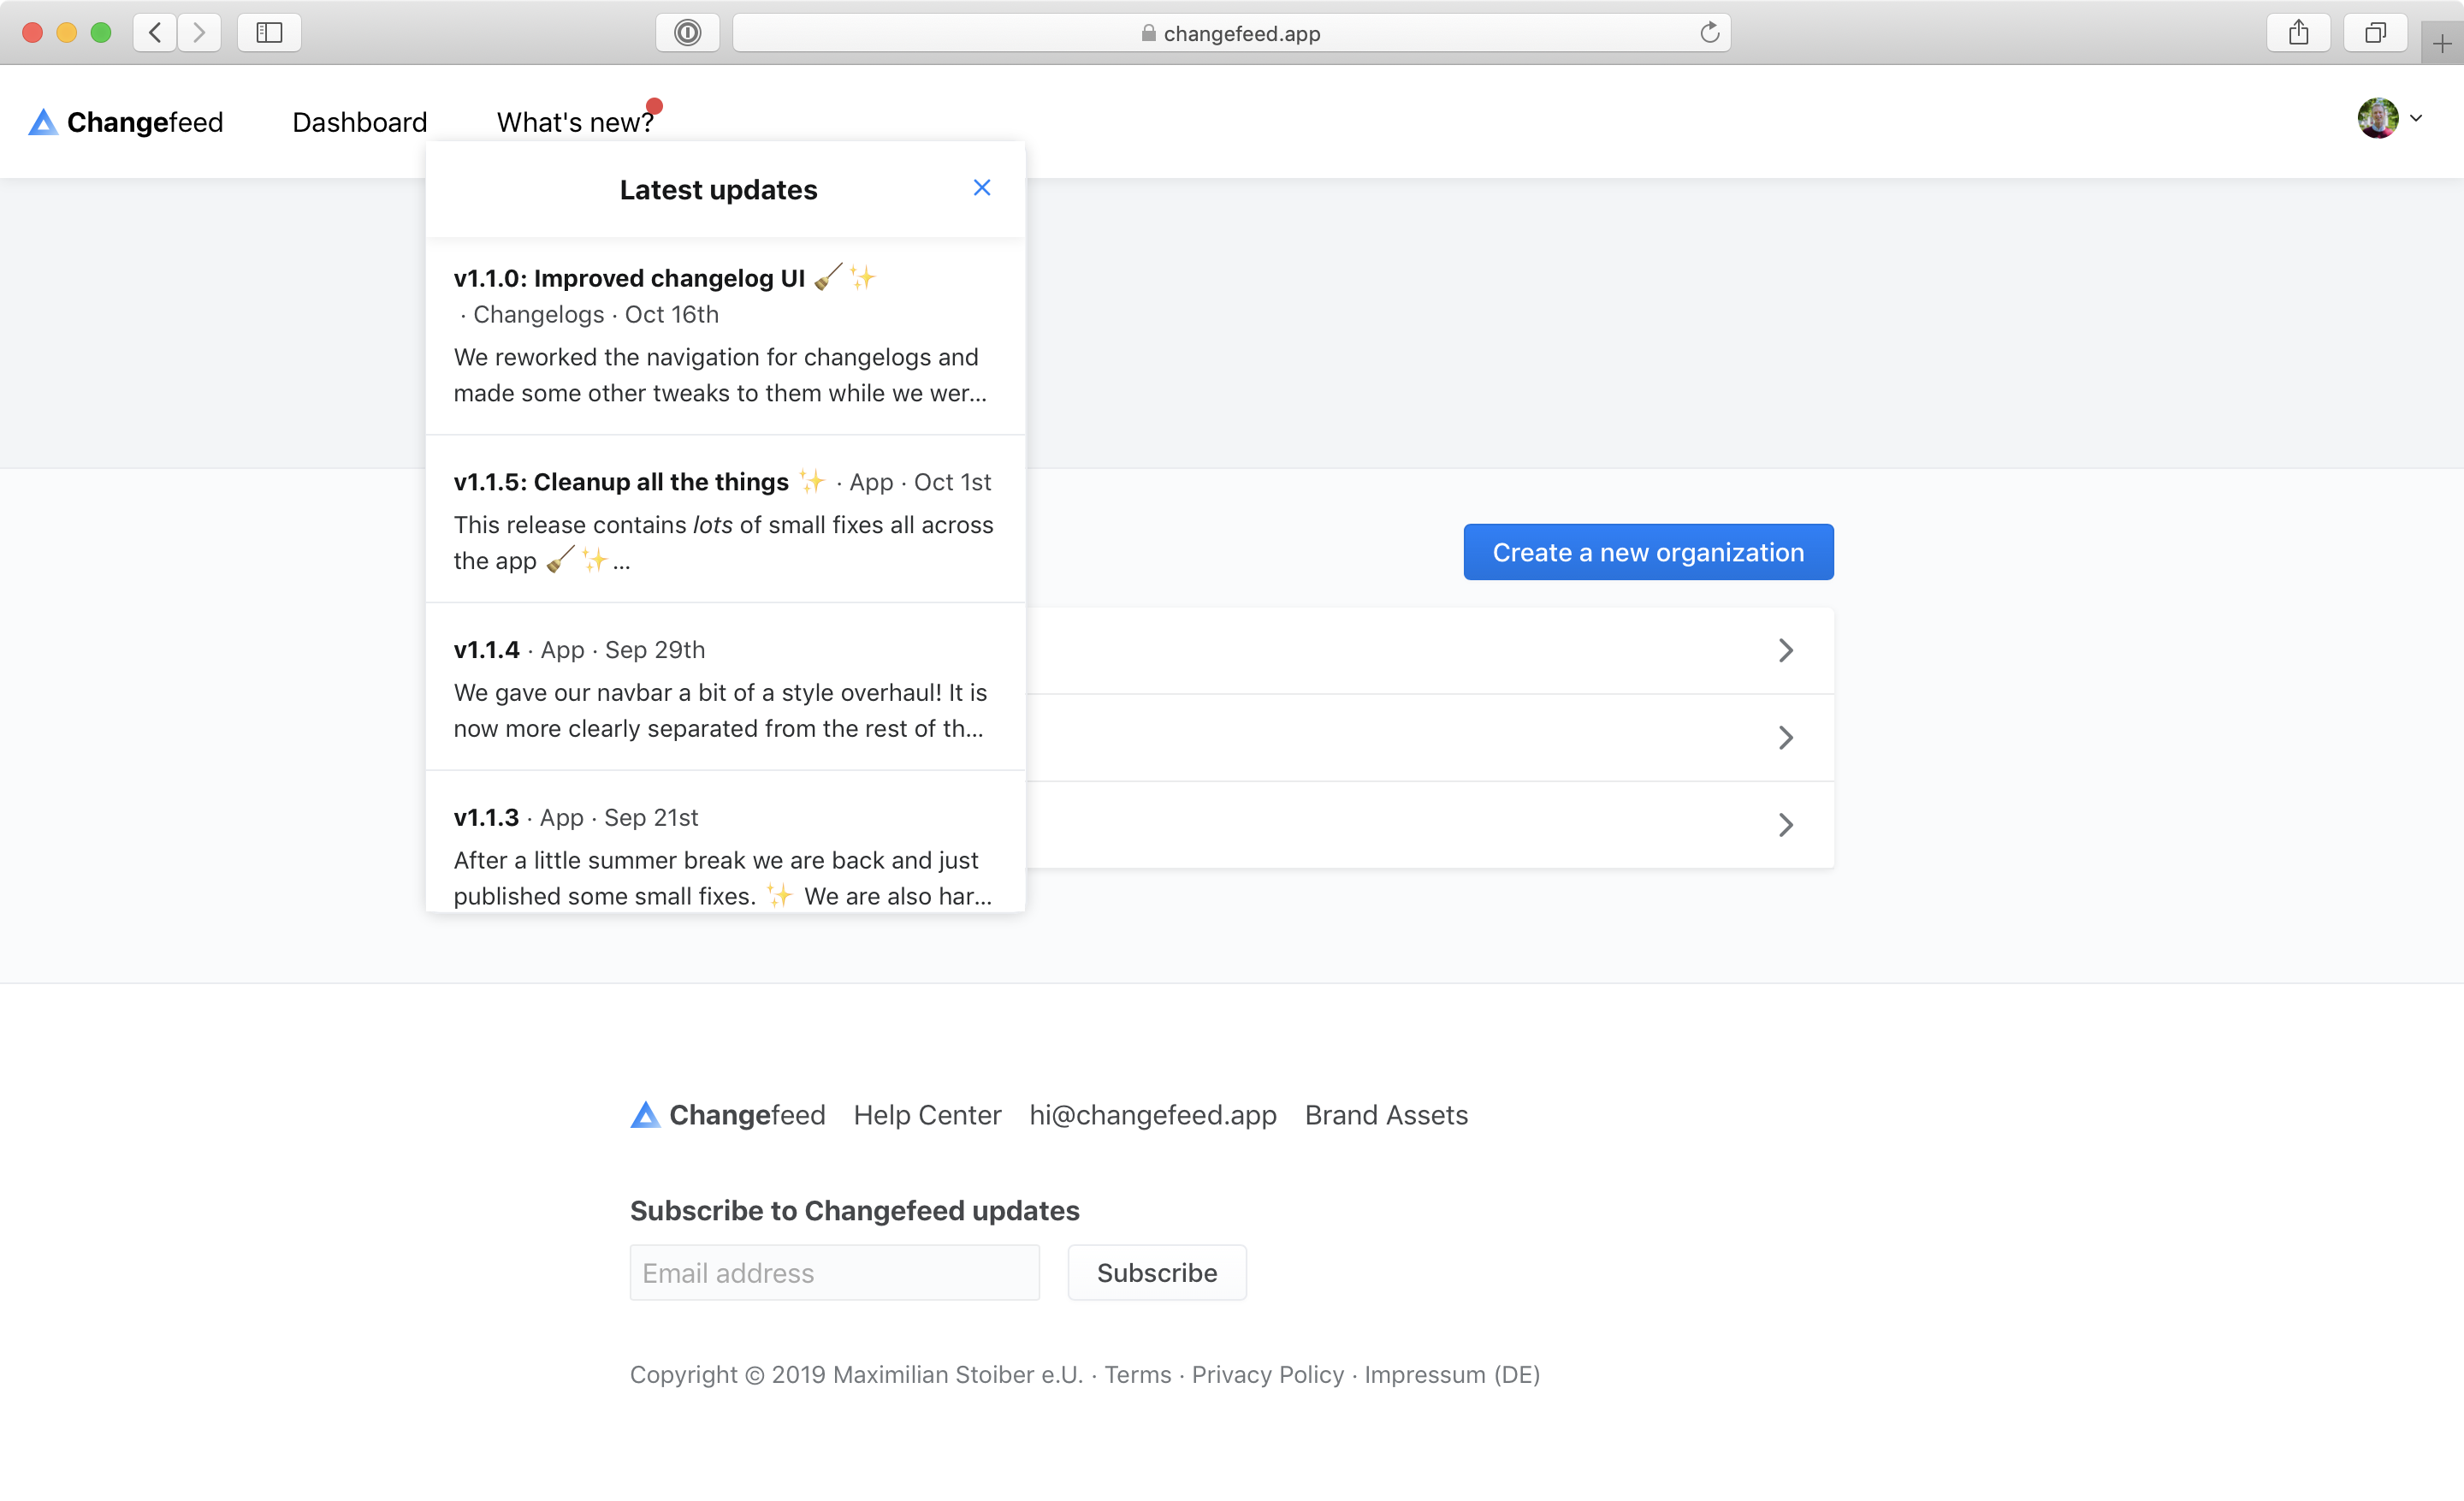
Task: Click the Email address input field
Action: click(x=834, y=1272)
